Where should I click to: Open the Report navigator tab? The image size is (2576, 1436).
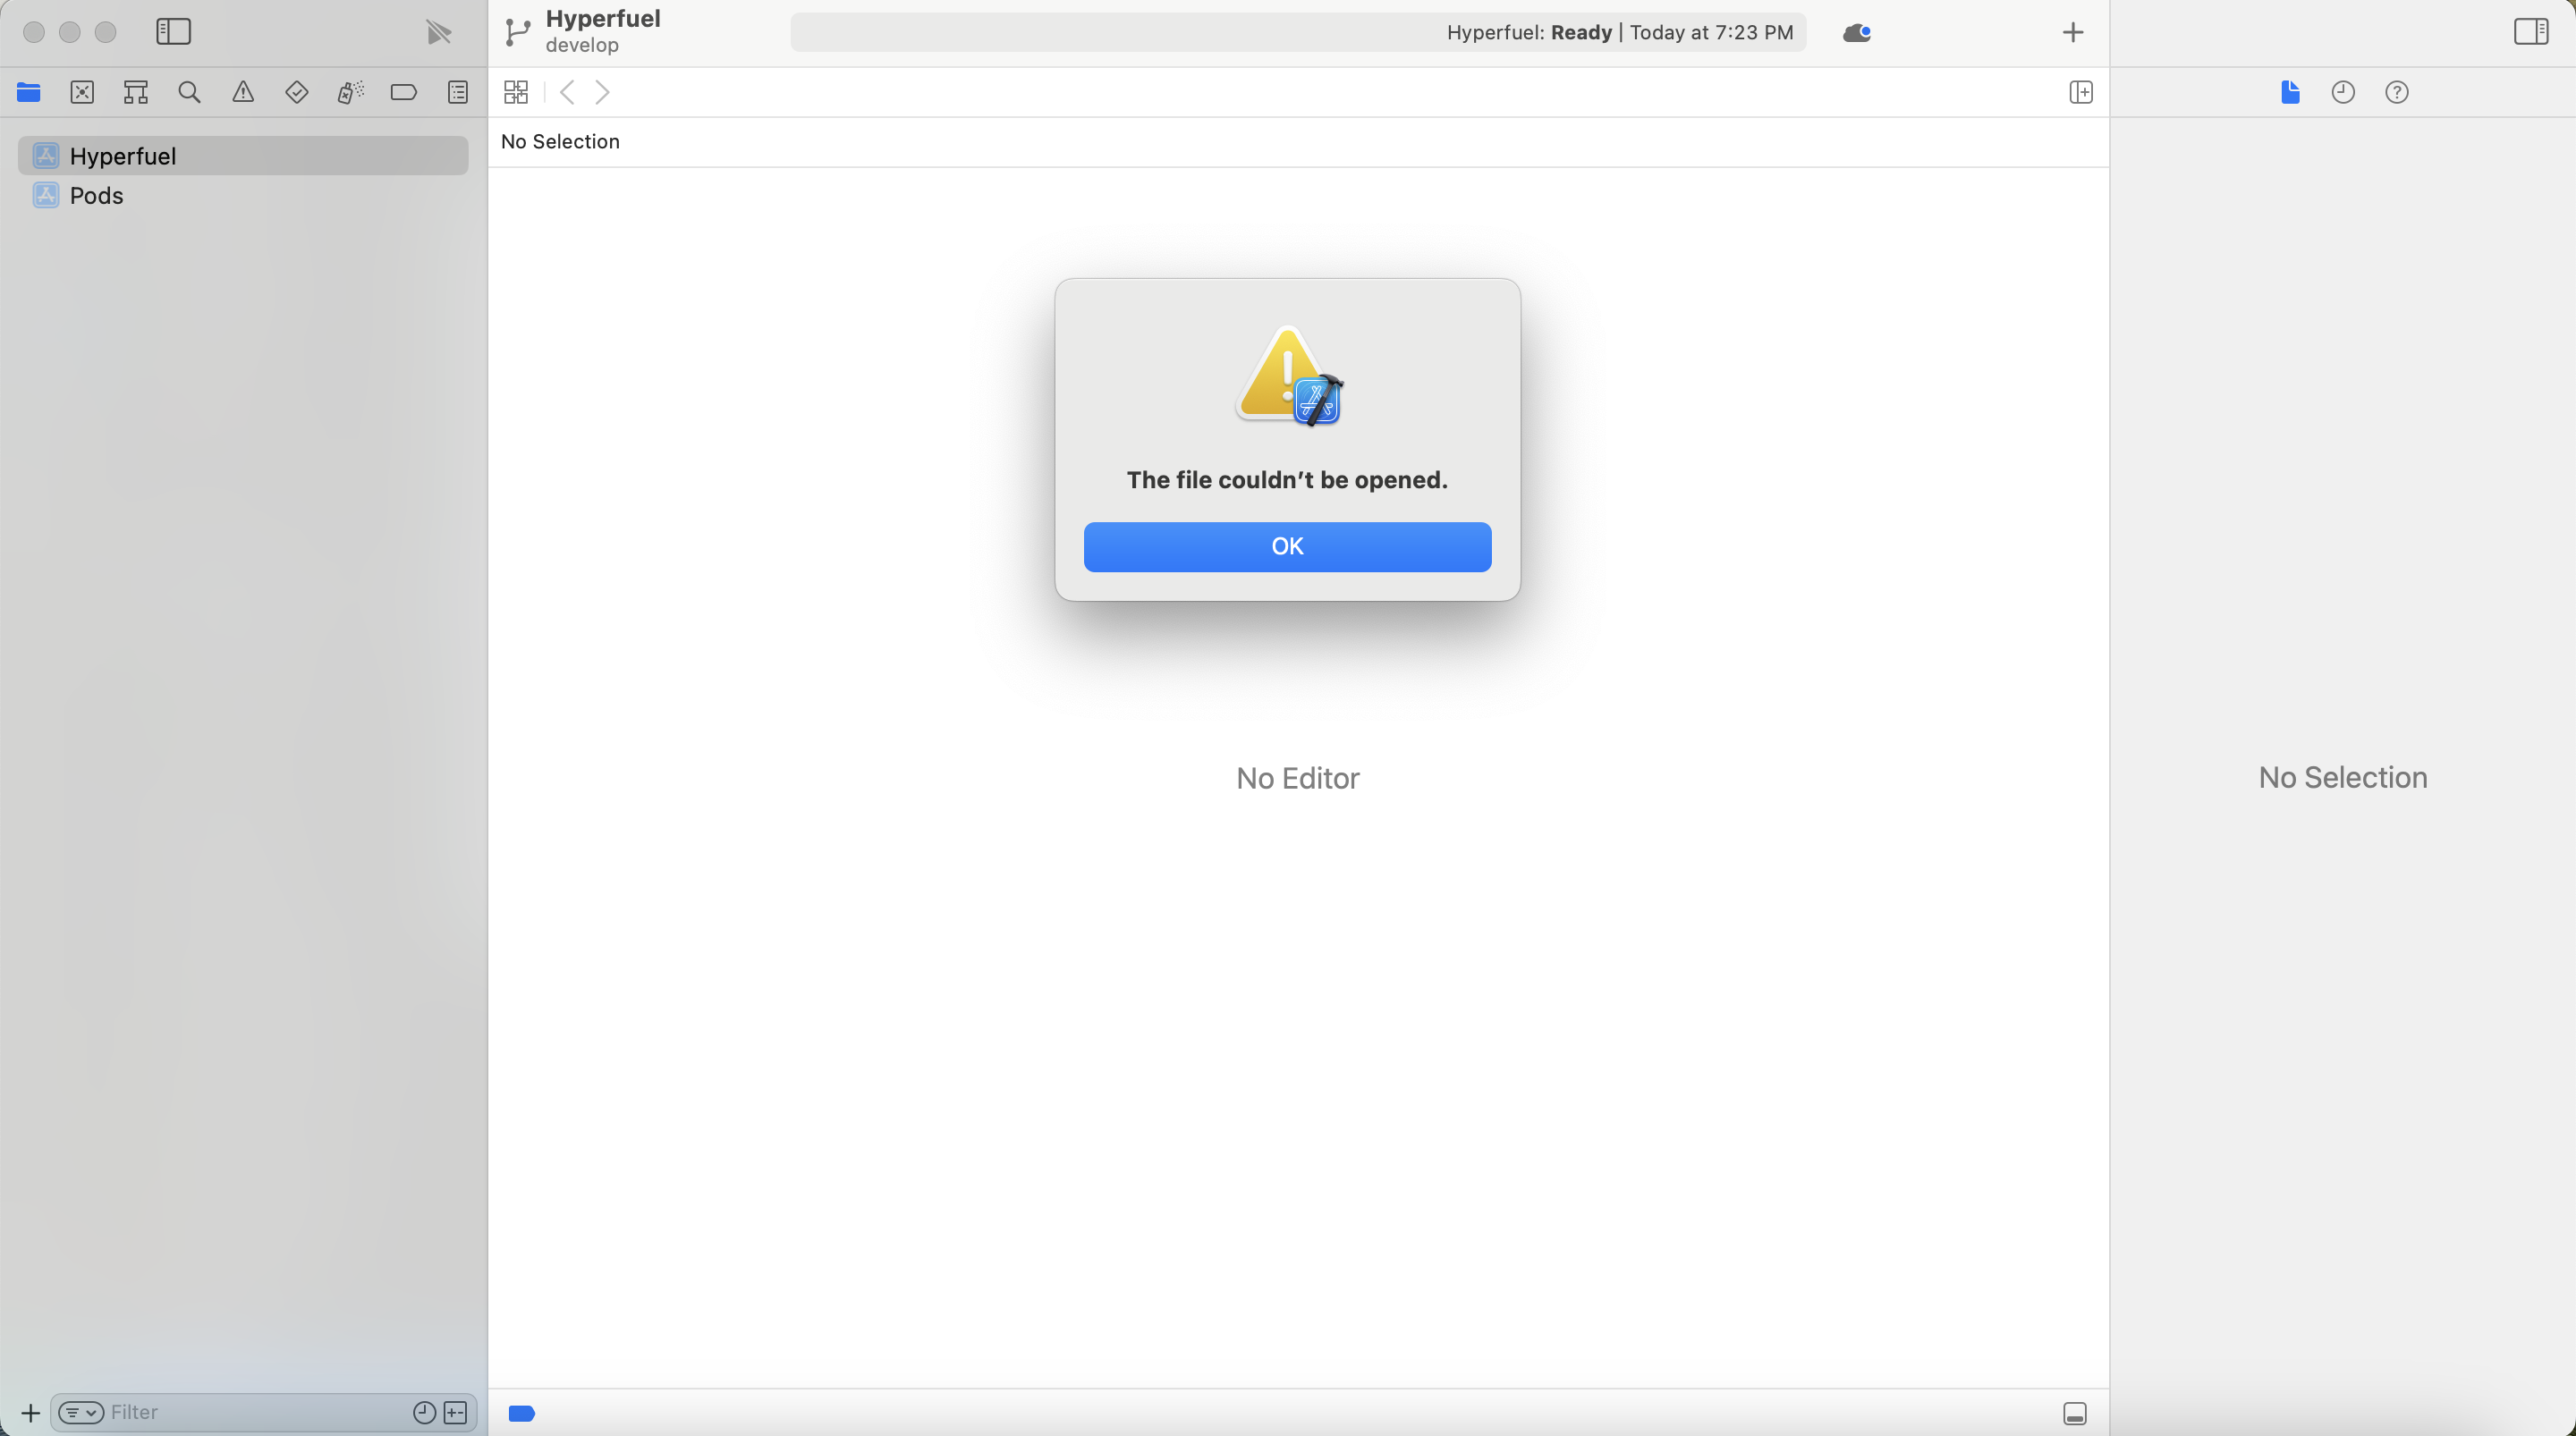[458, 93]
